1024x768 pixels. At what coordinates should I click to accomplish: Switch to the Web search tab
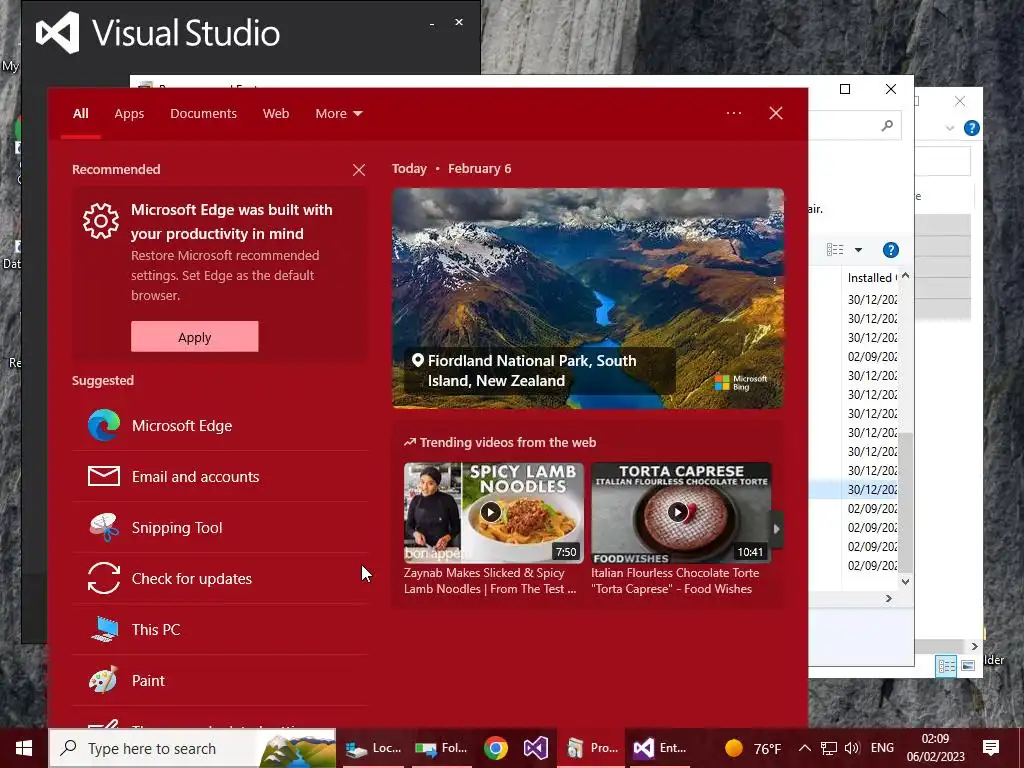(x=276, y=114)
